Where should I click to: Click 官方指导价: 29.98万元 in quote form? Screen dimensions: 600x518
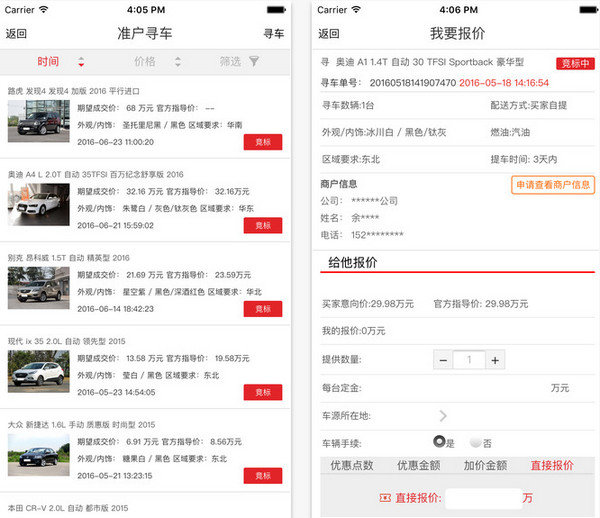click(481, 304)
